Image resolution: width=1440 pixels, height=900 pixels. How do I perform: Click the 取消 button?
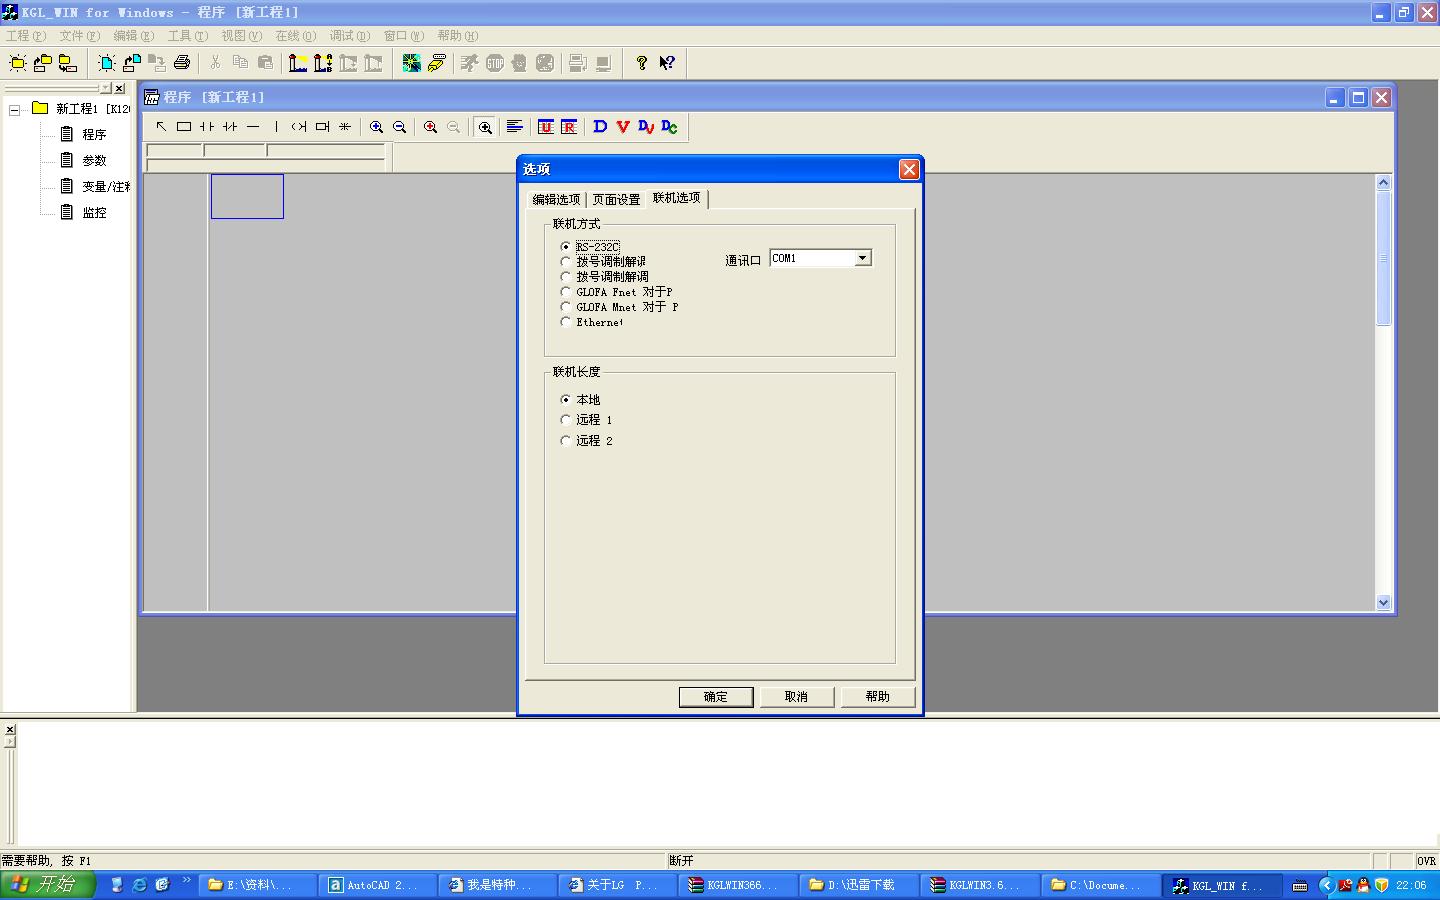(796, 697)
